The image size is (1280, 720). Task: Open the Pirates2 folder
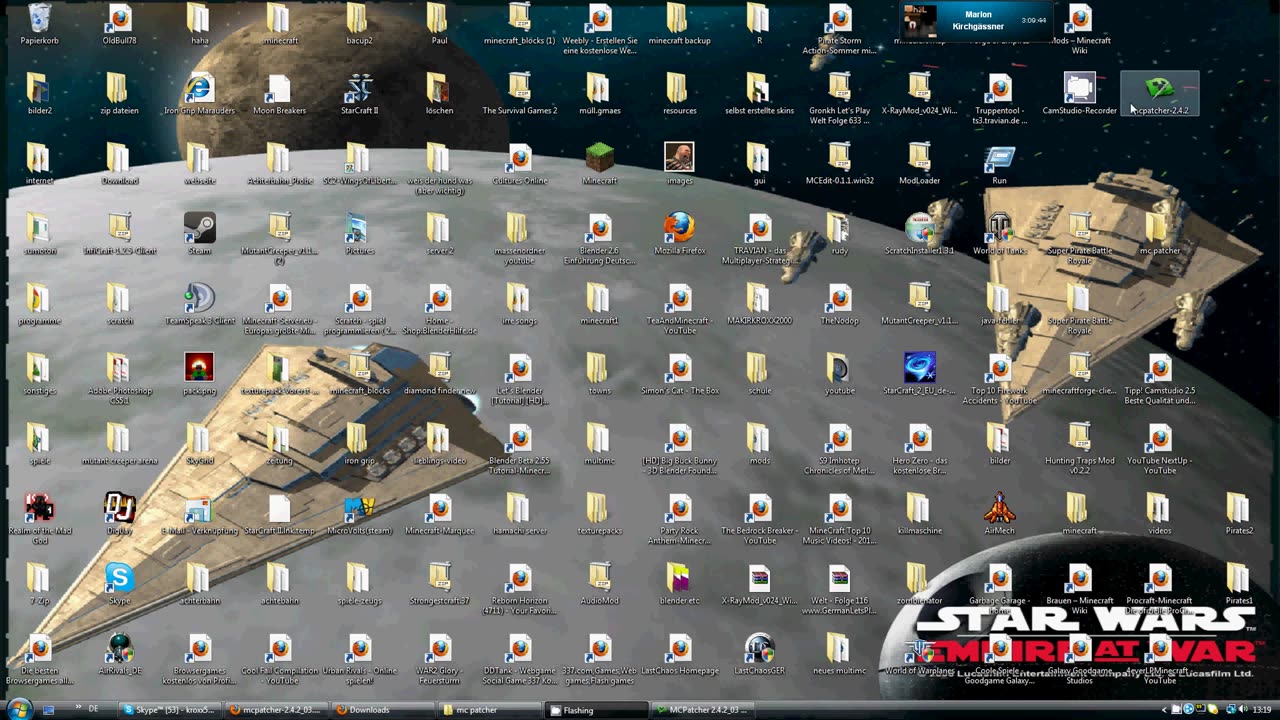click(1239, 515)
